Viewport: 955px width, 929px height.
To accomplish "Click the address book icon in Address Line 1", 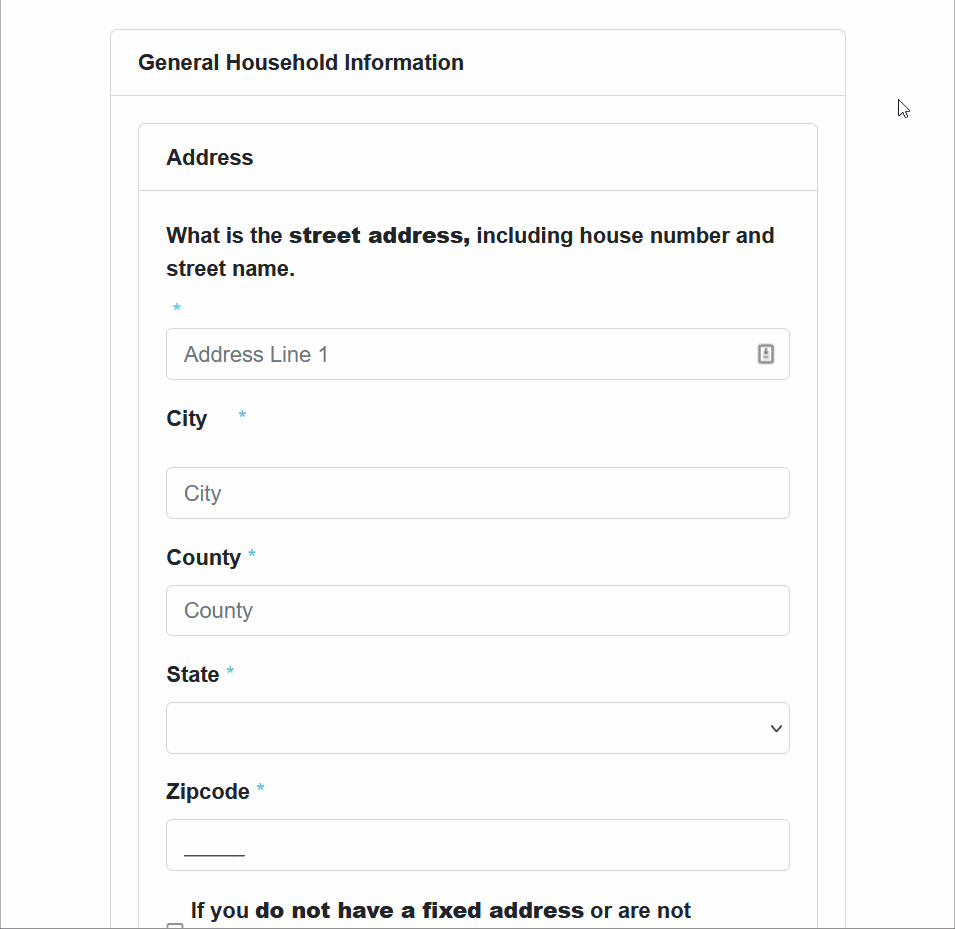I will [x=765, y=354].
